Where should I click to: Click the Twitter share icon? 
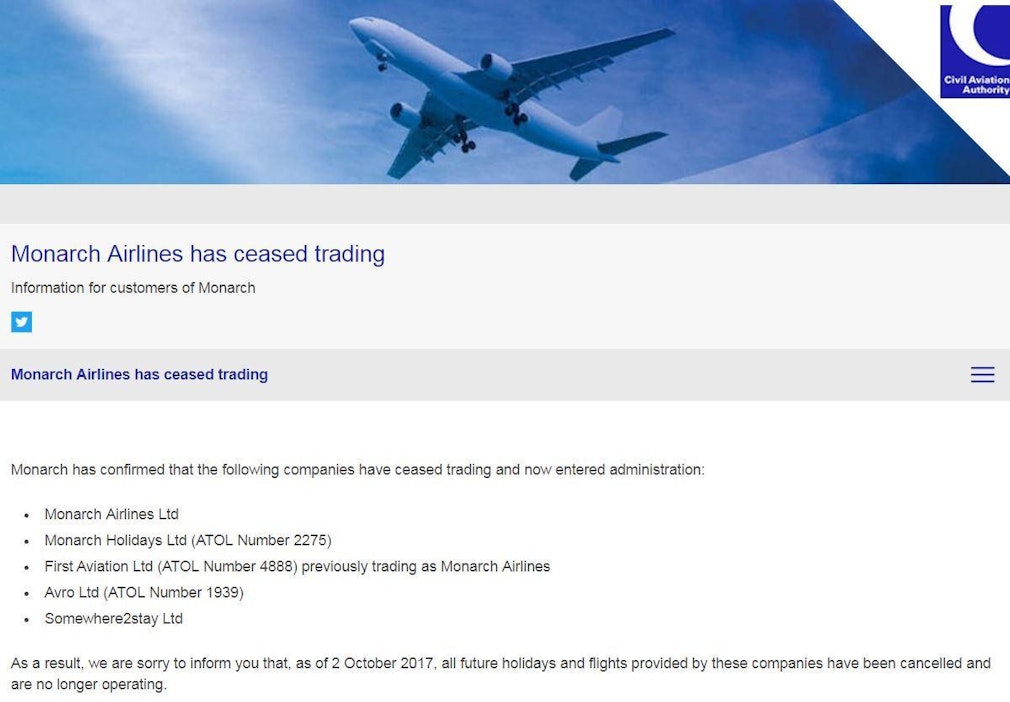21,322
